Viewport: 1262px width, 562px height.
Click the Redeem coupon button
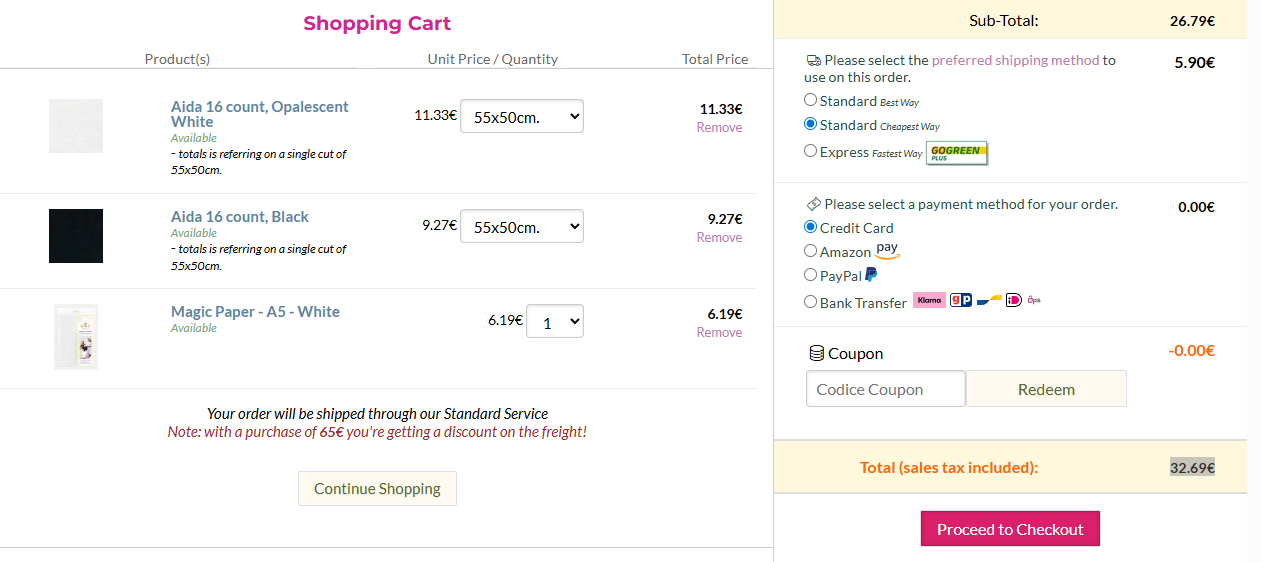(x=1046, y=389)
